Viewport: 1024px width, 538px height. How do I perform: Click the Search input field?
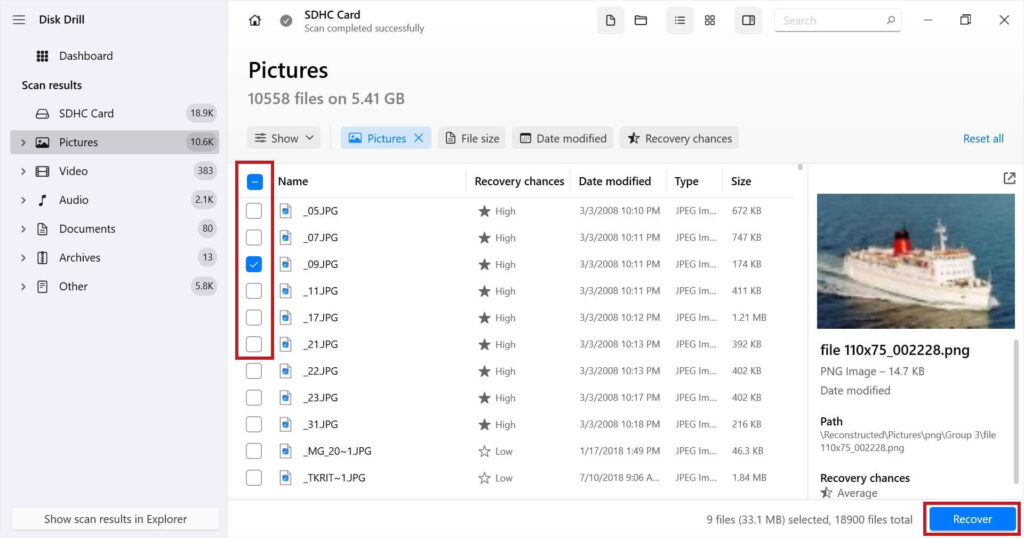[x=830, y=20]
